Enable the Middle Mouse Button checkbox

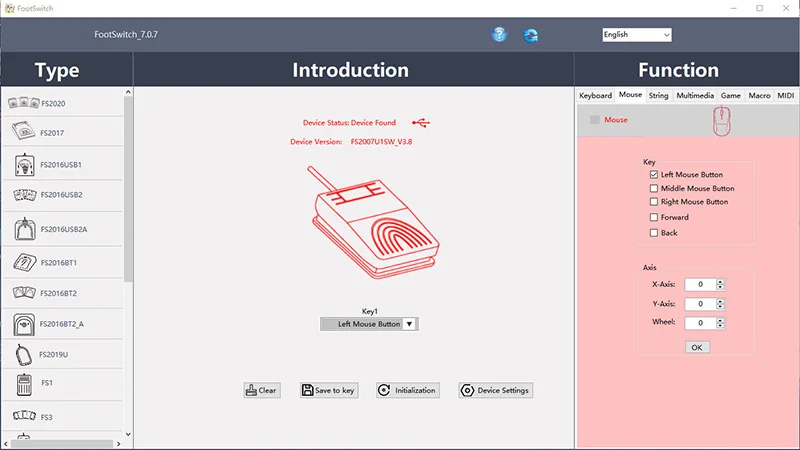(654, 188)
